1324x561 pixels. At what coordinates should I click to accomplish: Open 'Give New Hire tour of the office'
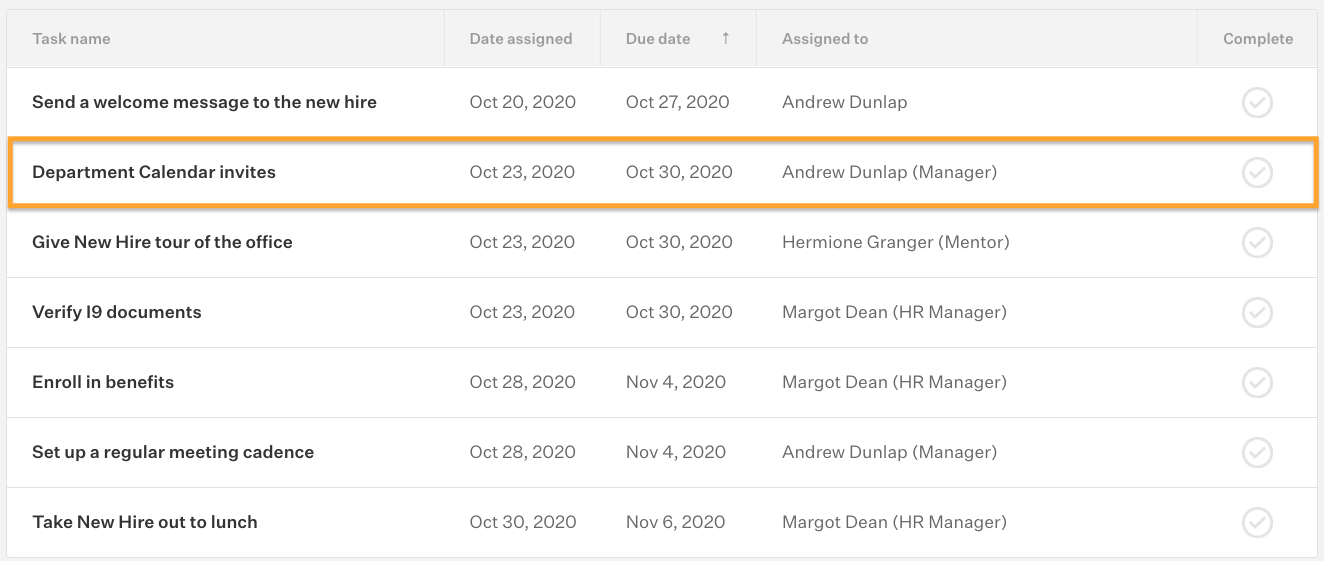(x=162, y=242)
